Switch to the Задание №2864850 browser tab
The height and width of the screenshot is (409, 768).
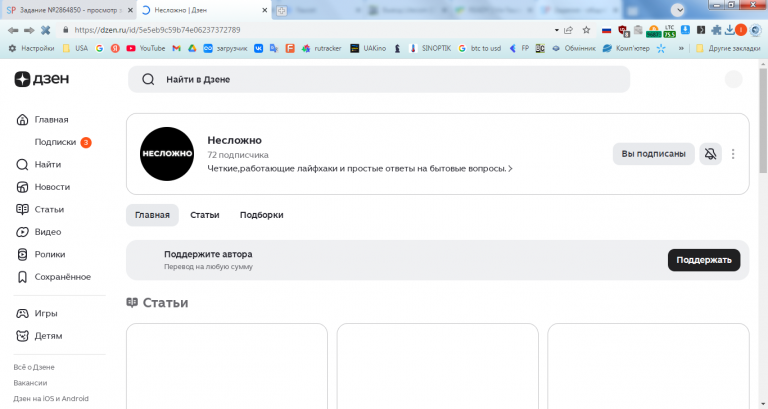(x=68, y=10)
